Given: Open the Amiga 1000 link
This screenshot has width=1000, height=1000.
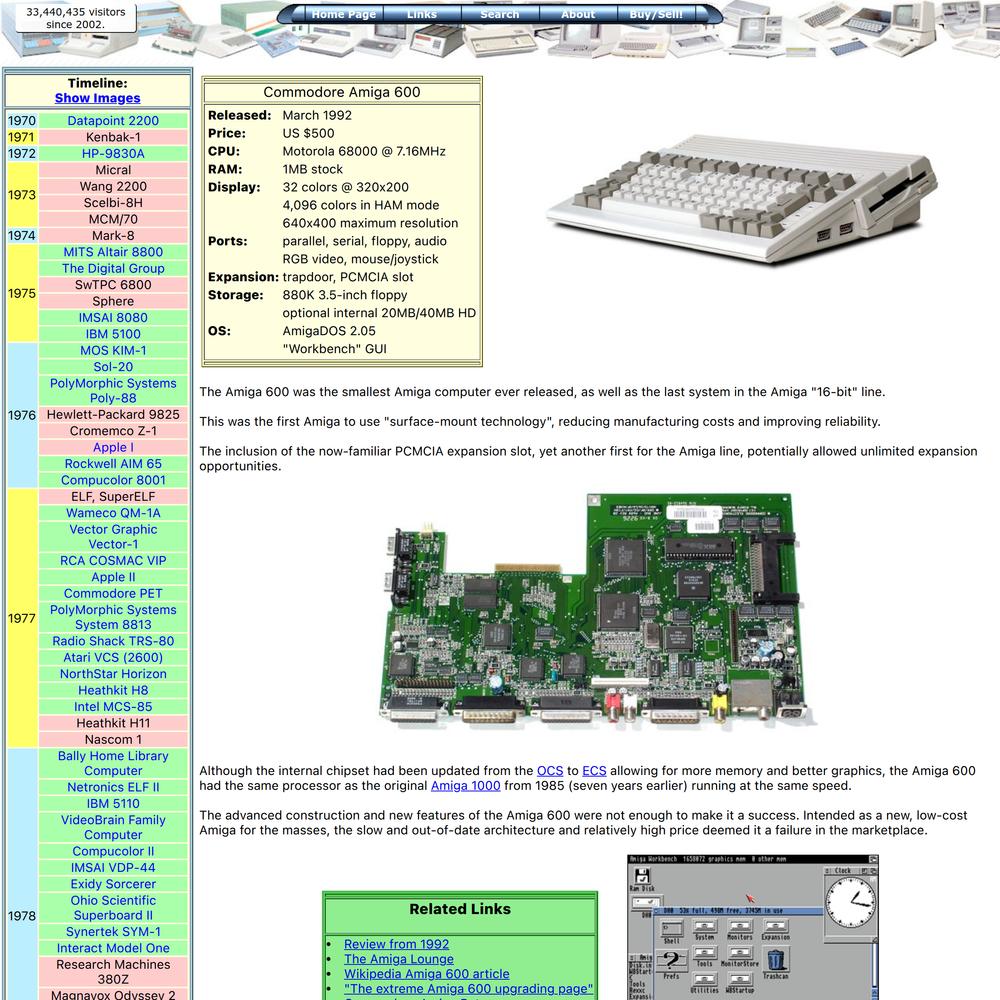Looking at the screenshot, I should [x=466, y=786].
